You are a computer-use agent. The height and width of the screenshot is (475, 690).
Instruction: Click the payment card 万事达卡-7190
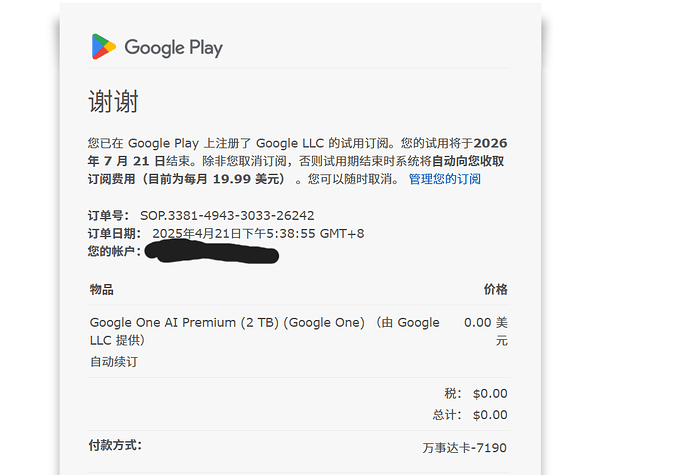[464, 448]
